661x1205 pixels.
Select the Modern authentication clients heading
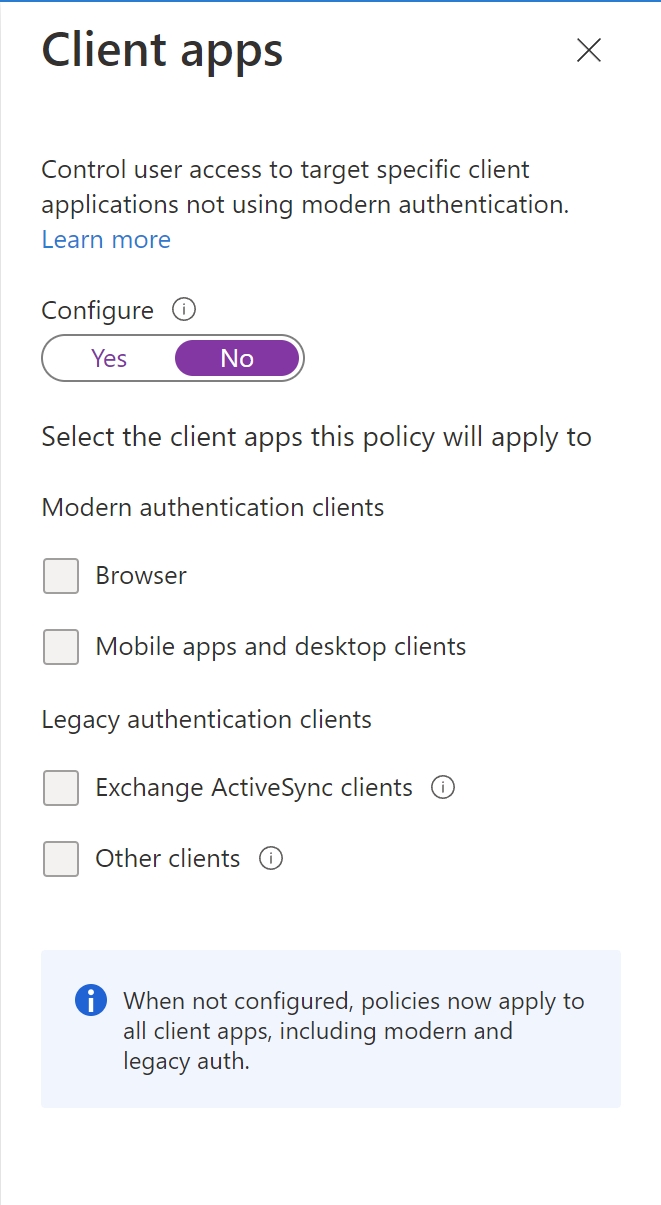(212, 507)
